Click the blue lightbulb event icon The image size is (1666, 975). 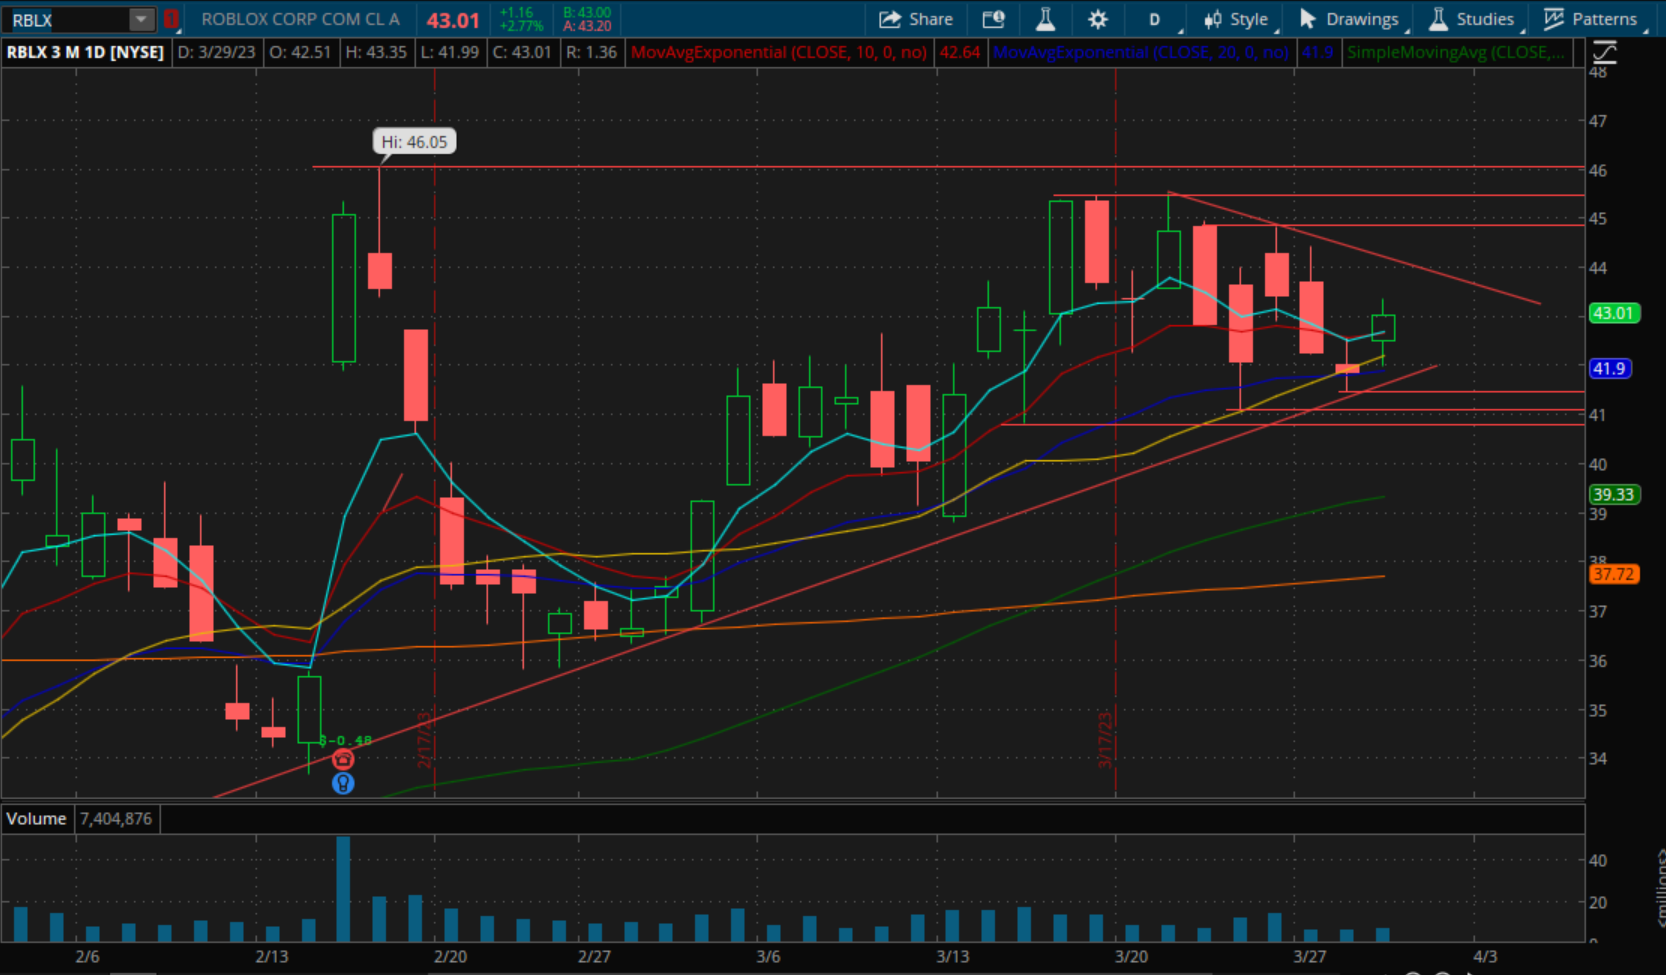pos(343,783)
